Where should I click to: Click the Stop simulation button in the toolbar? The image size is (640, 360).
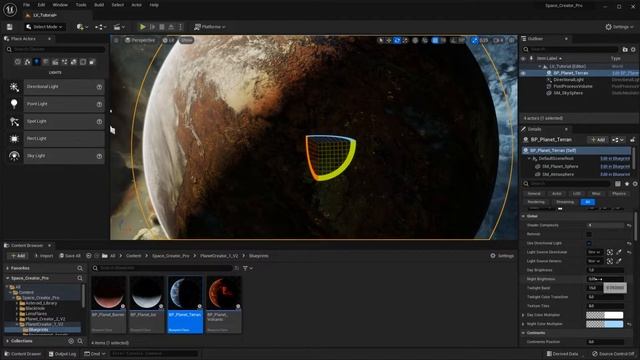click(162, 27)
